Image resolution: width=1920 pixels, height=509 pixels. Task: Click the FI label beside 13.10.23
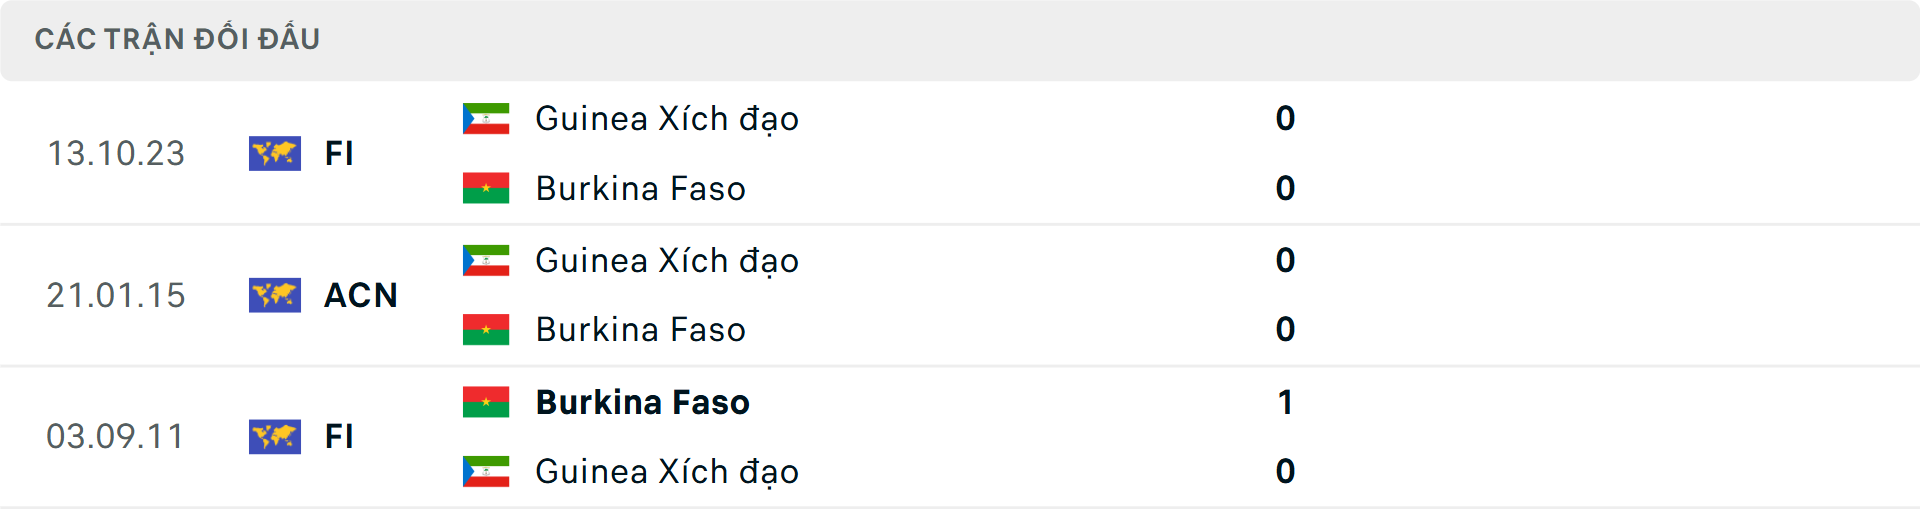click(339, 153)
